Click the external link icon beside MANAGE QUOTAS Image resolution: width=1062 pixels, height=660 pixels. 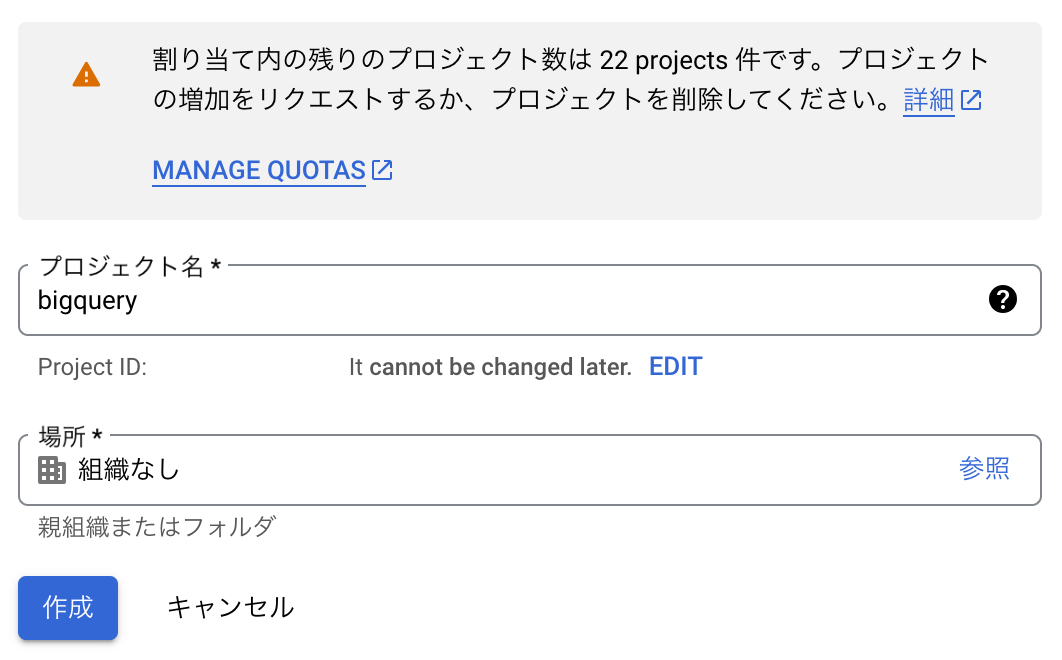click(x=382, y=170)
